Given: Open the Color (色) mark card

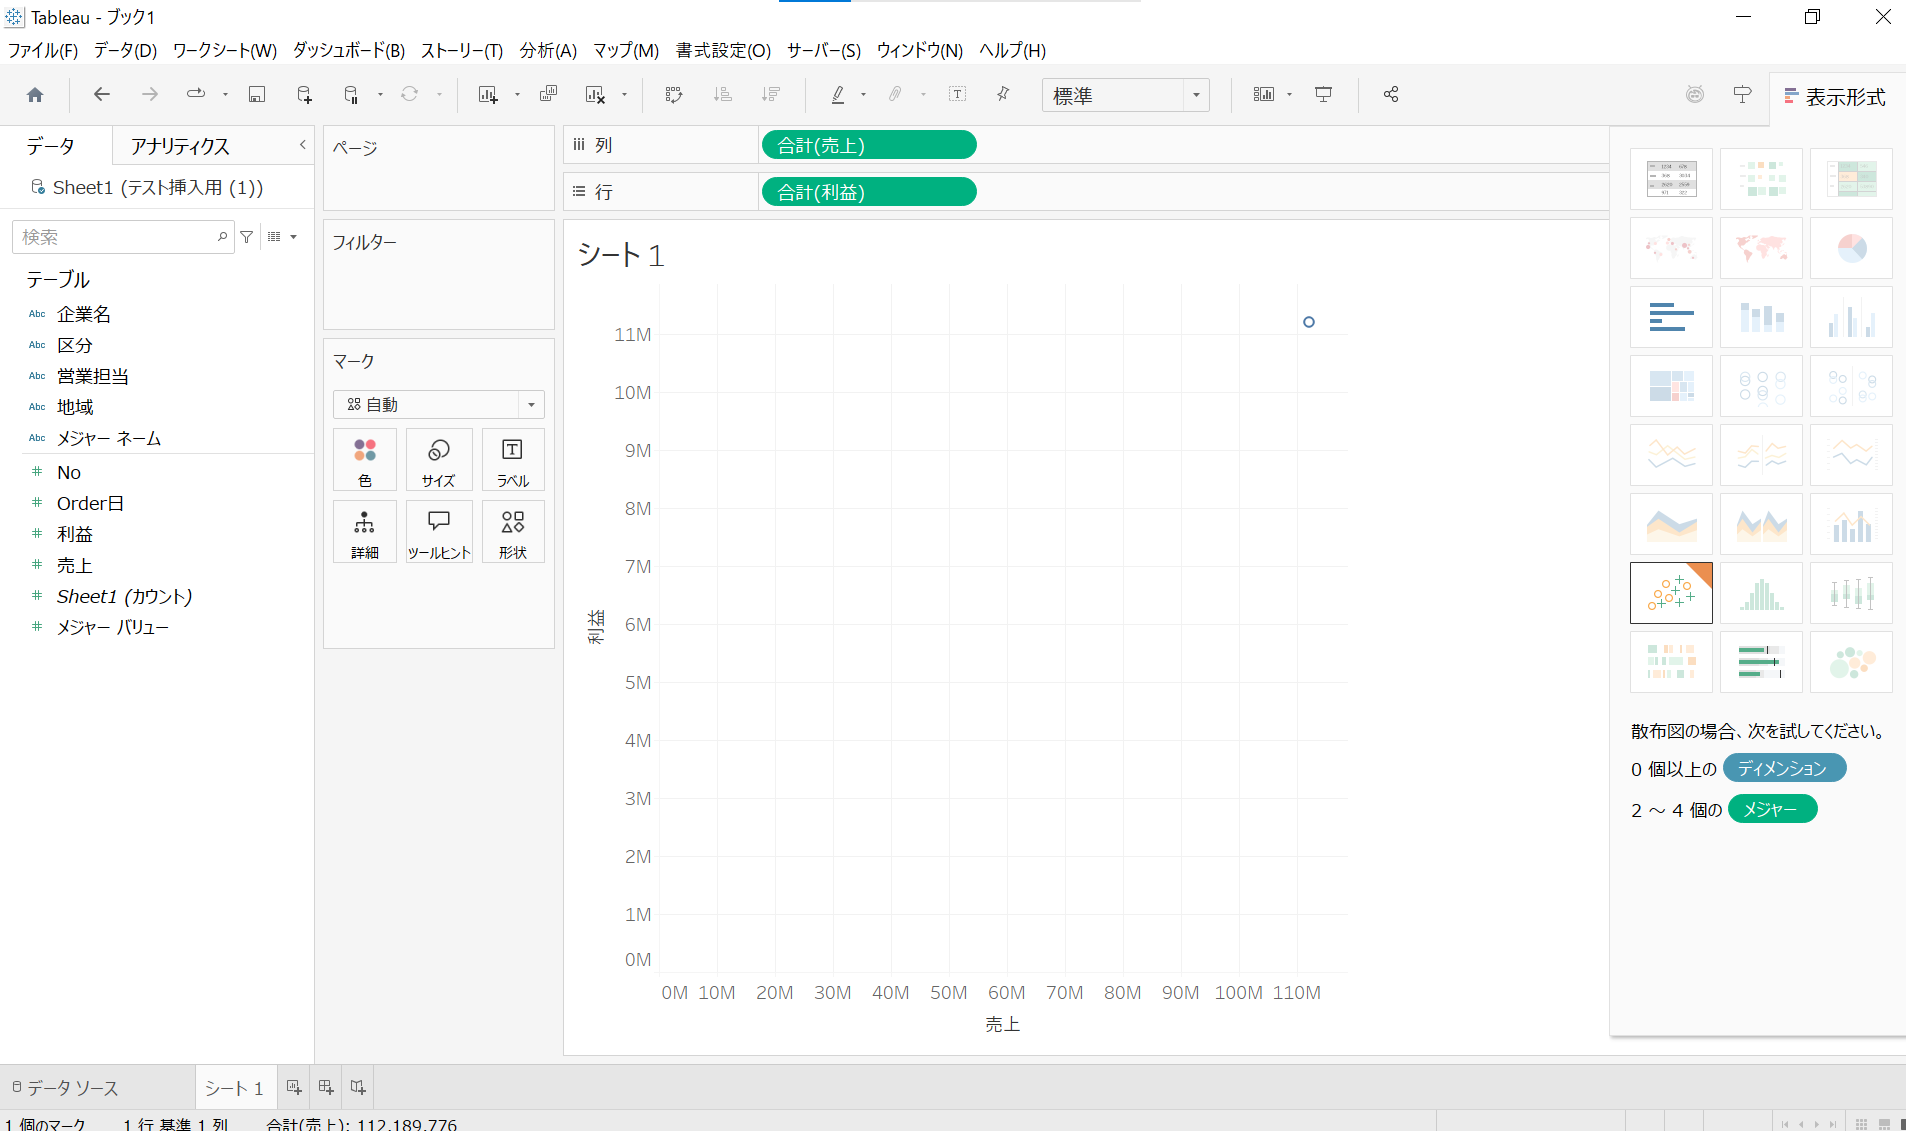Looking at the screenshot, I should 365,460.
